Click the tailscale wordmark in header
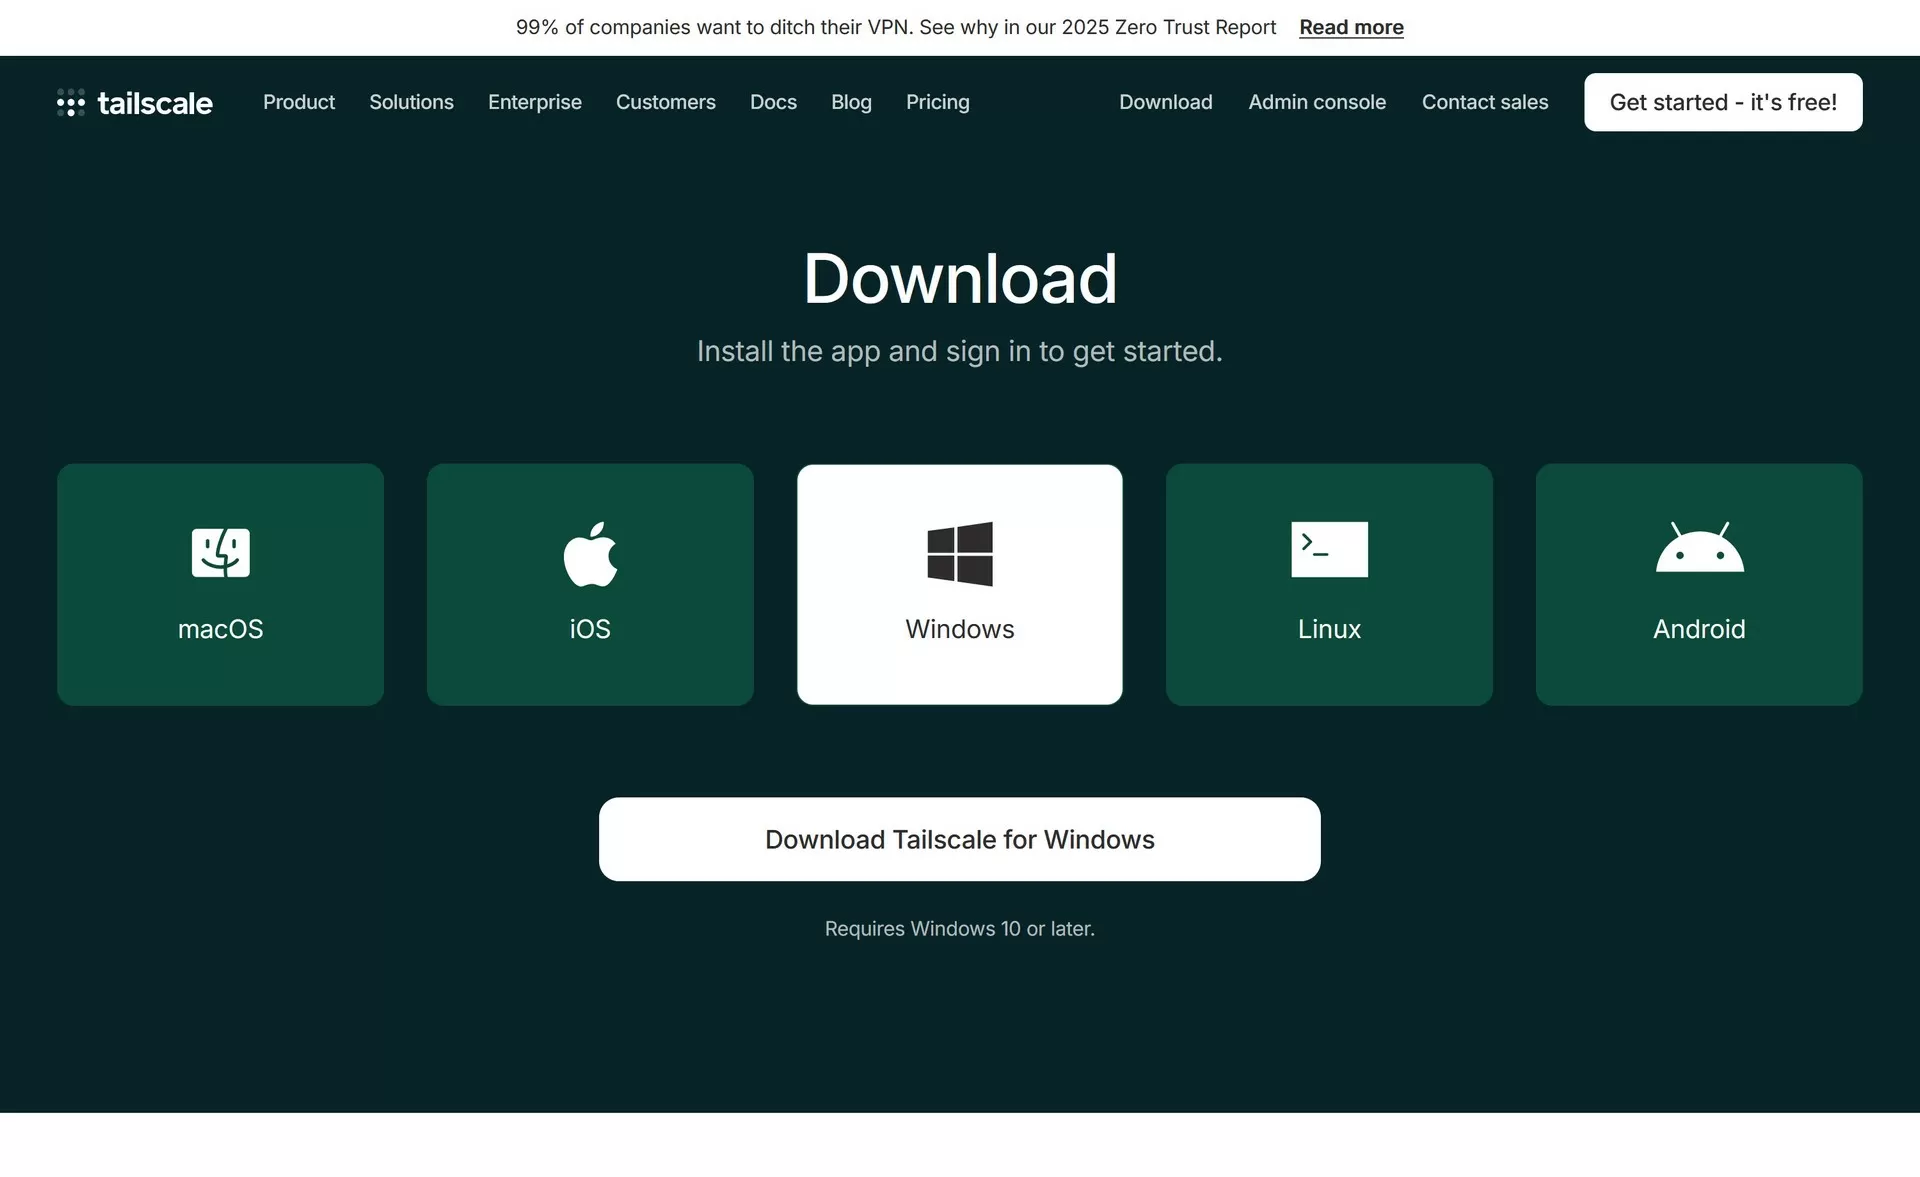This screenshot has width=1920, height=1177. (x=155, y=103)
